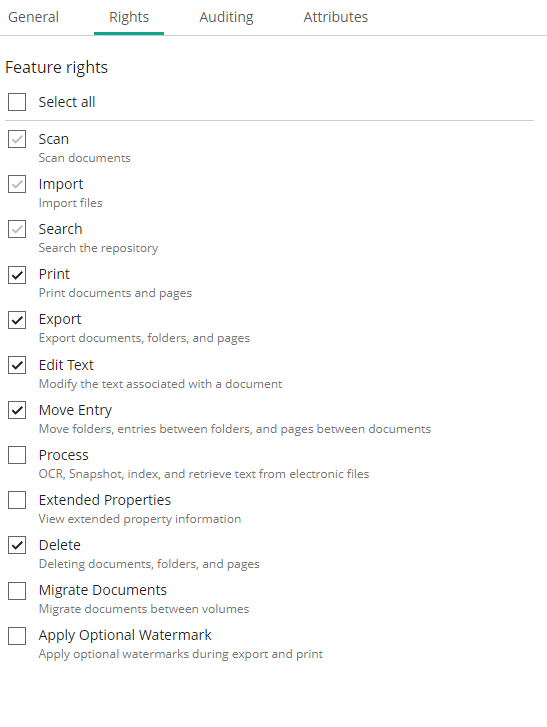Uncheck the Move Entry checkbox
Screen dimensions: 547x727
click(17, 410)
